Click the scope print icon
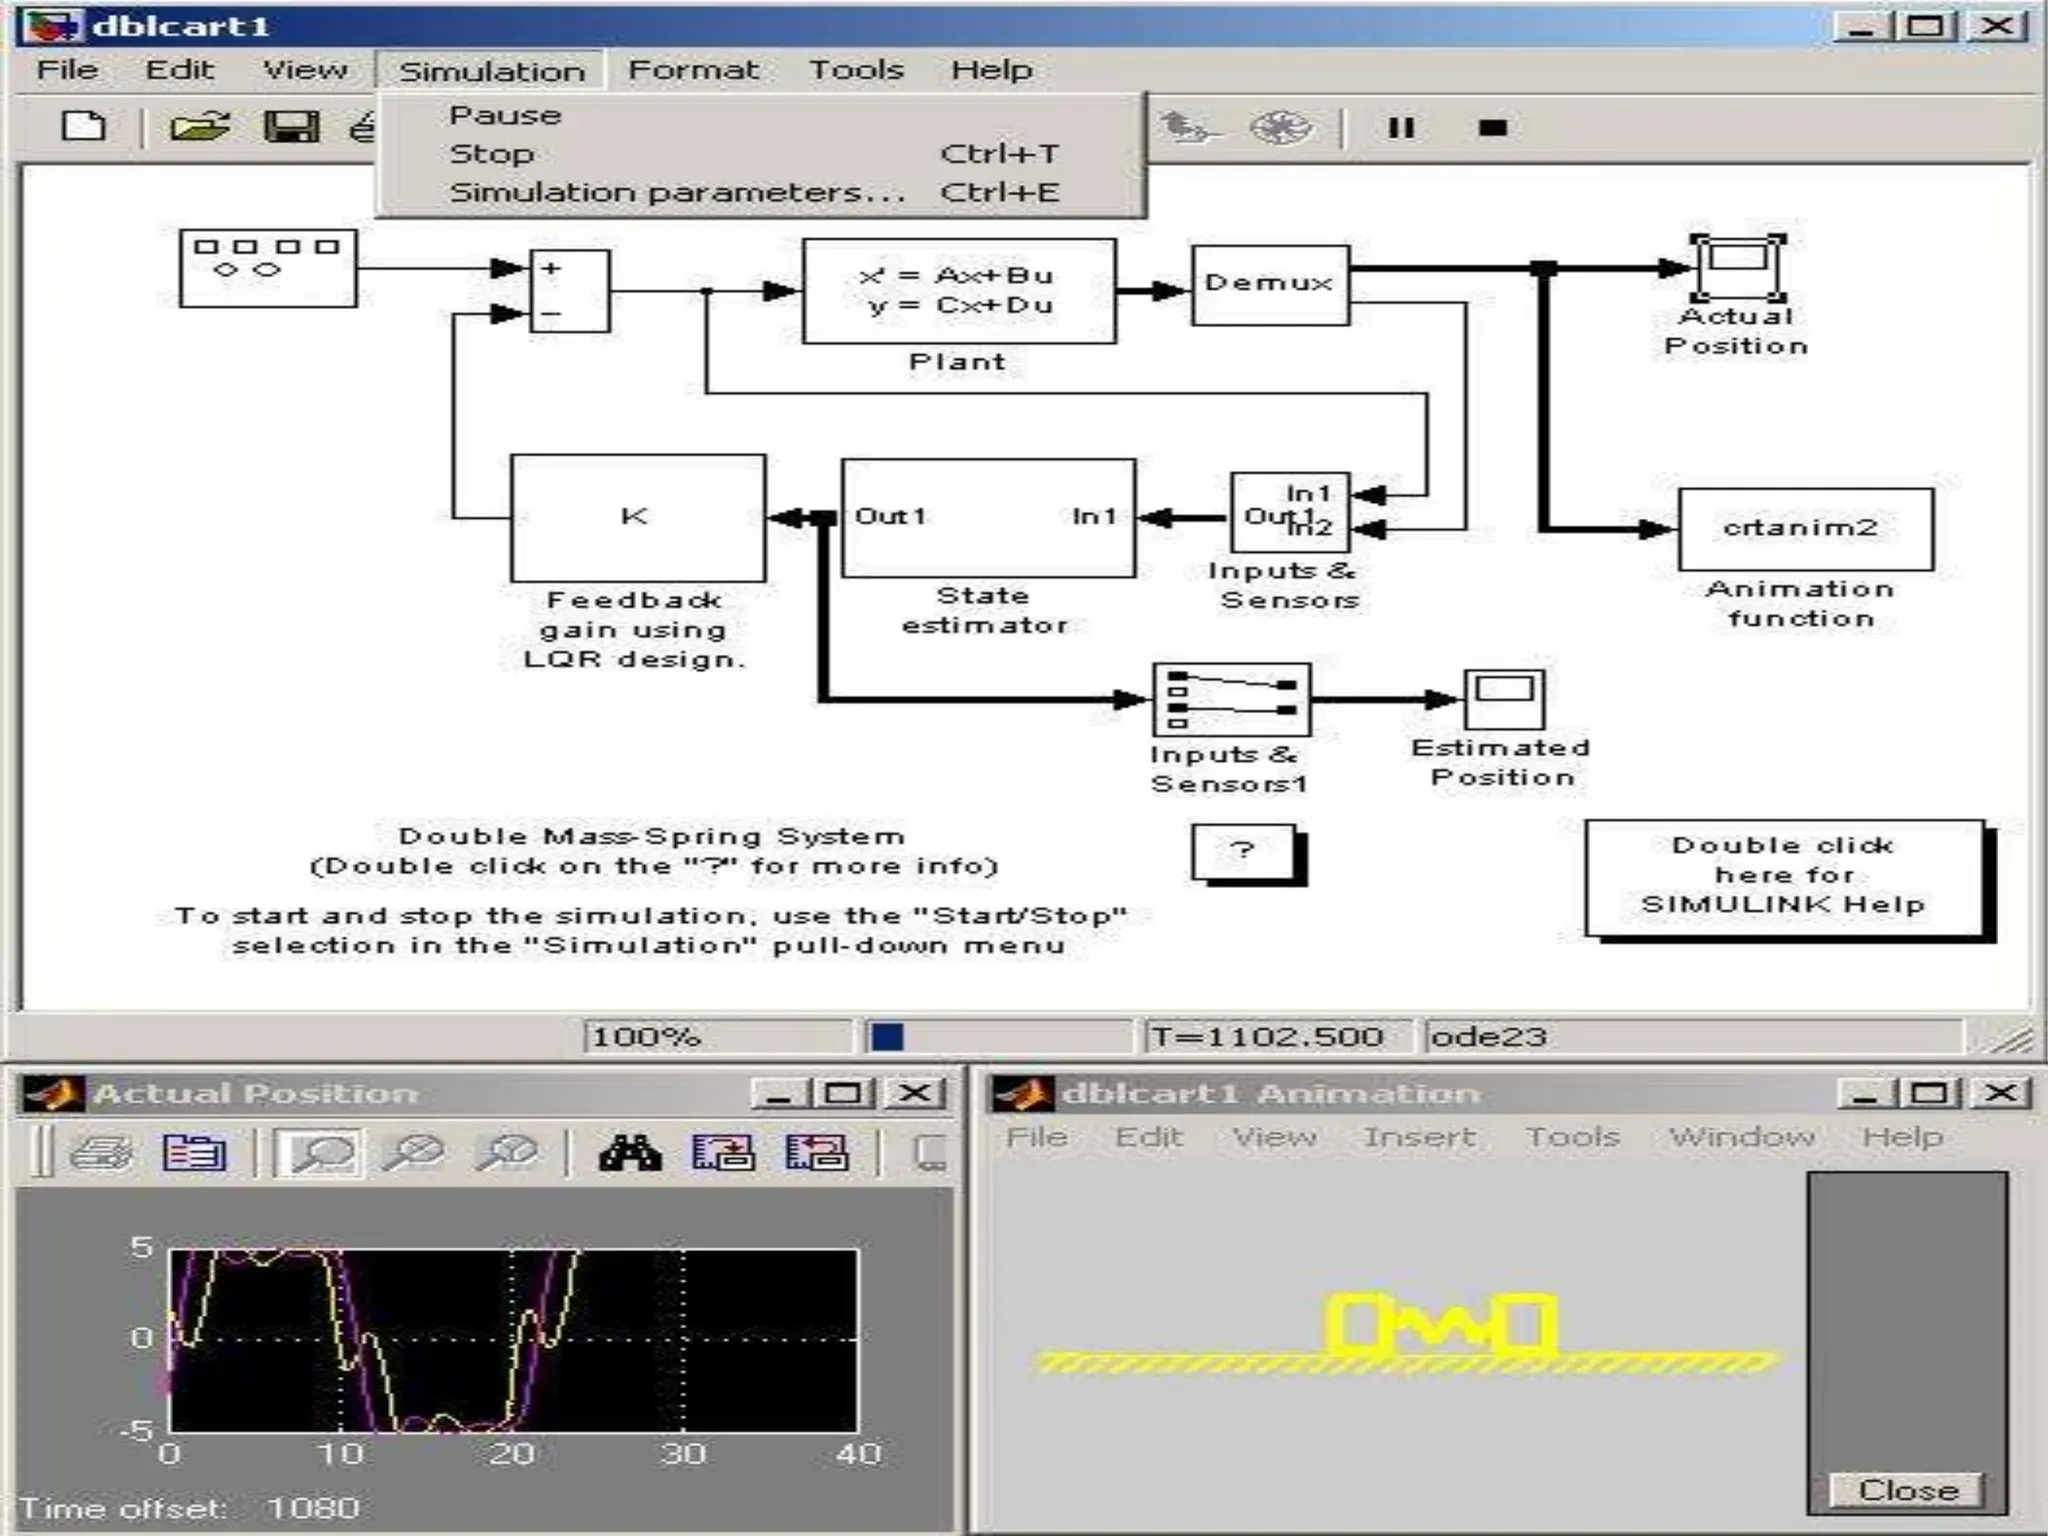 click(102, 1153)
